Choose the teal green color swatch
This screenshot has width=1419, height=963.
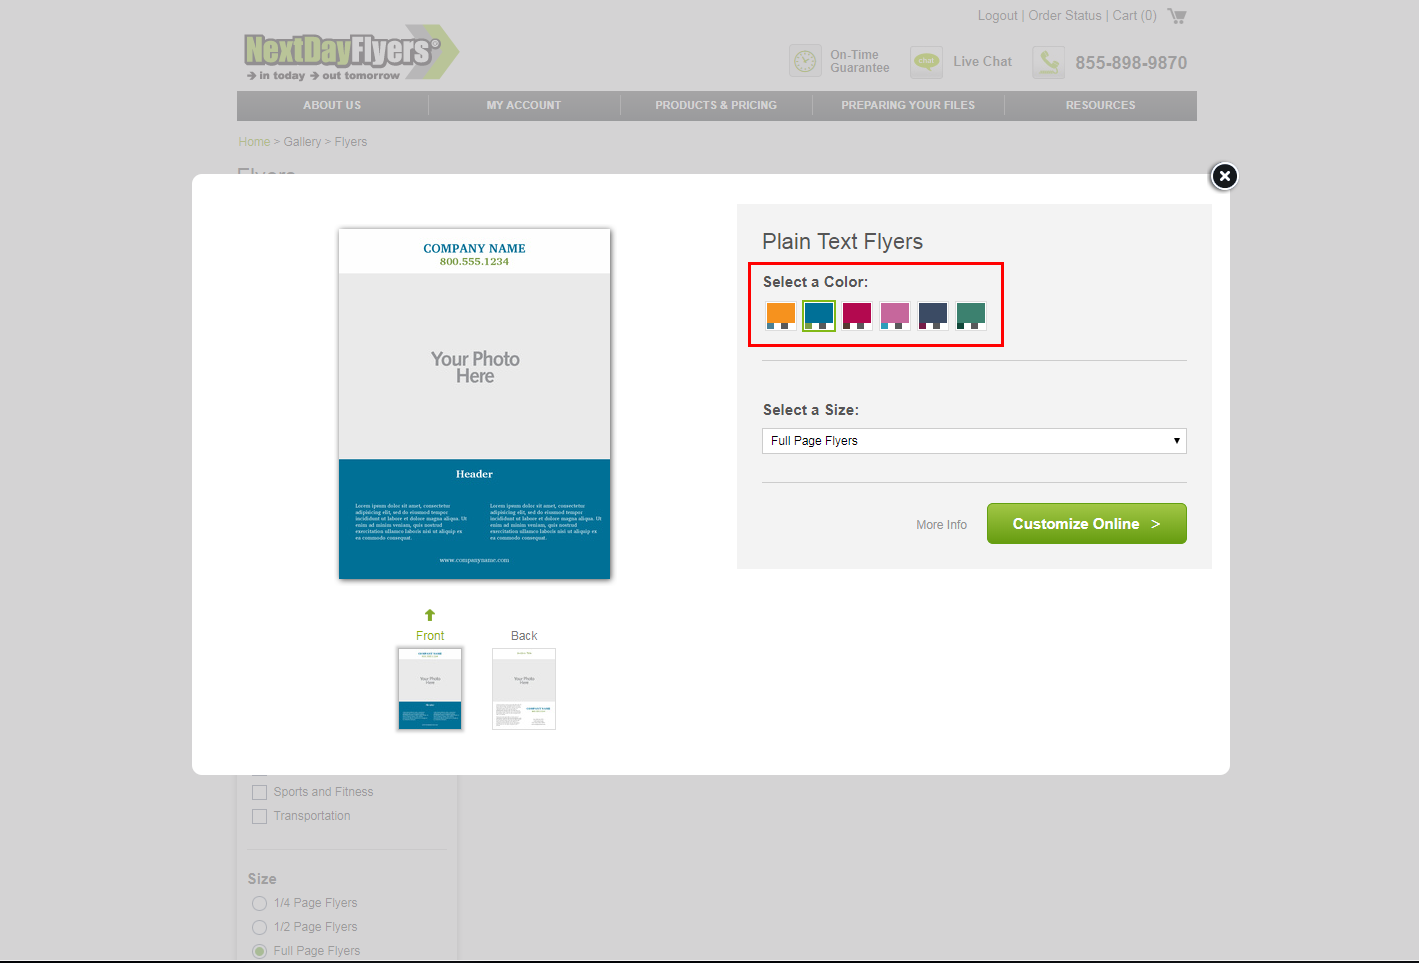[971, 315]
